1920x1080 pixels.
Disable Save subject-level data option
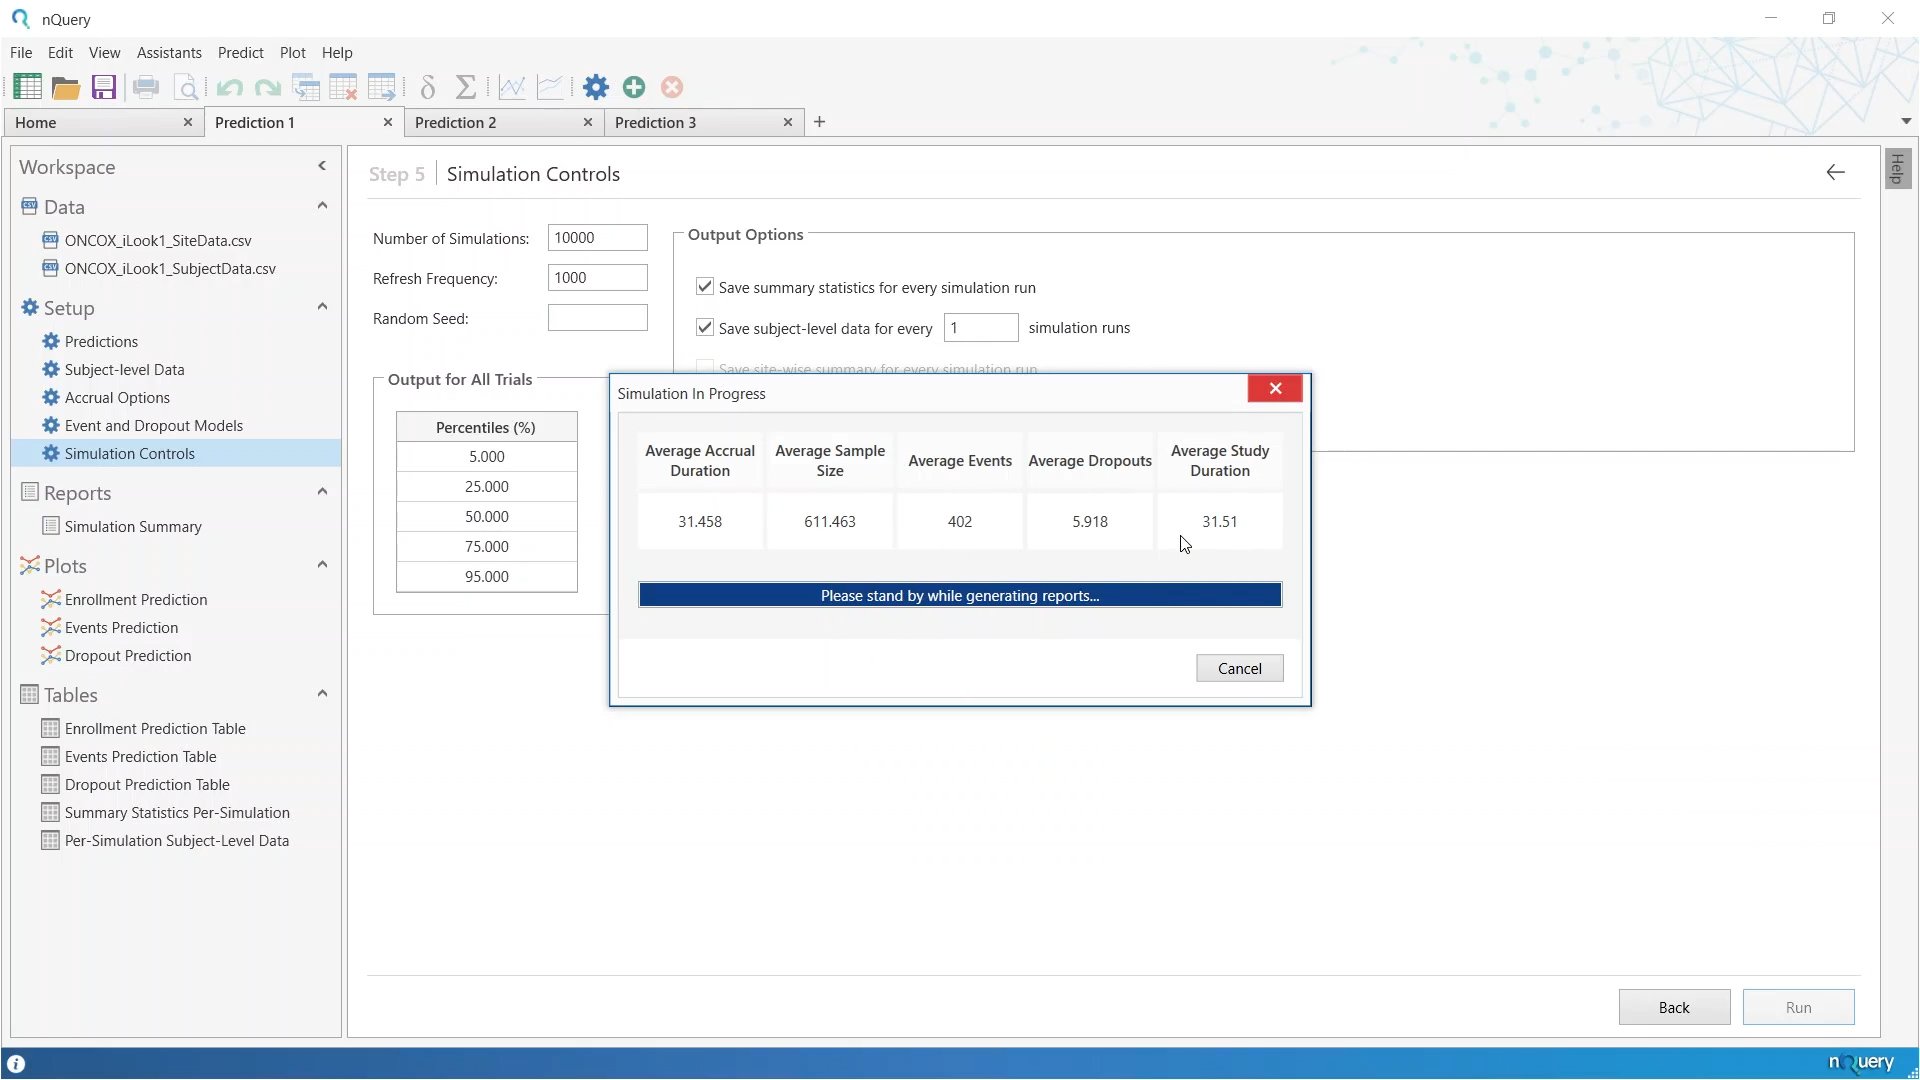point(705,327)
